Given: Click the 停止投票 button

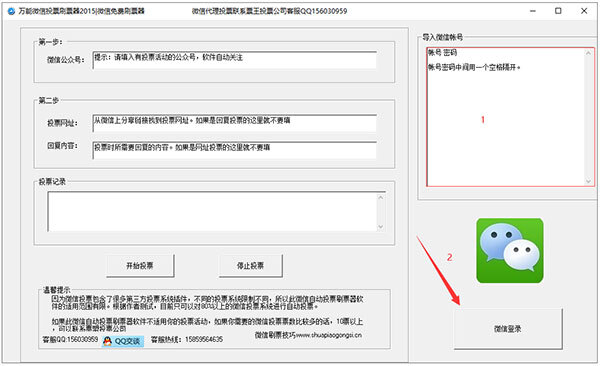Looking at the screenshot, I should [251, 265].
